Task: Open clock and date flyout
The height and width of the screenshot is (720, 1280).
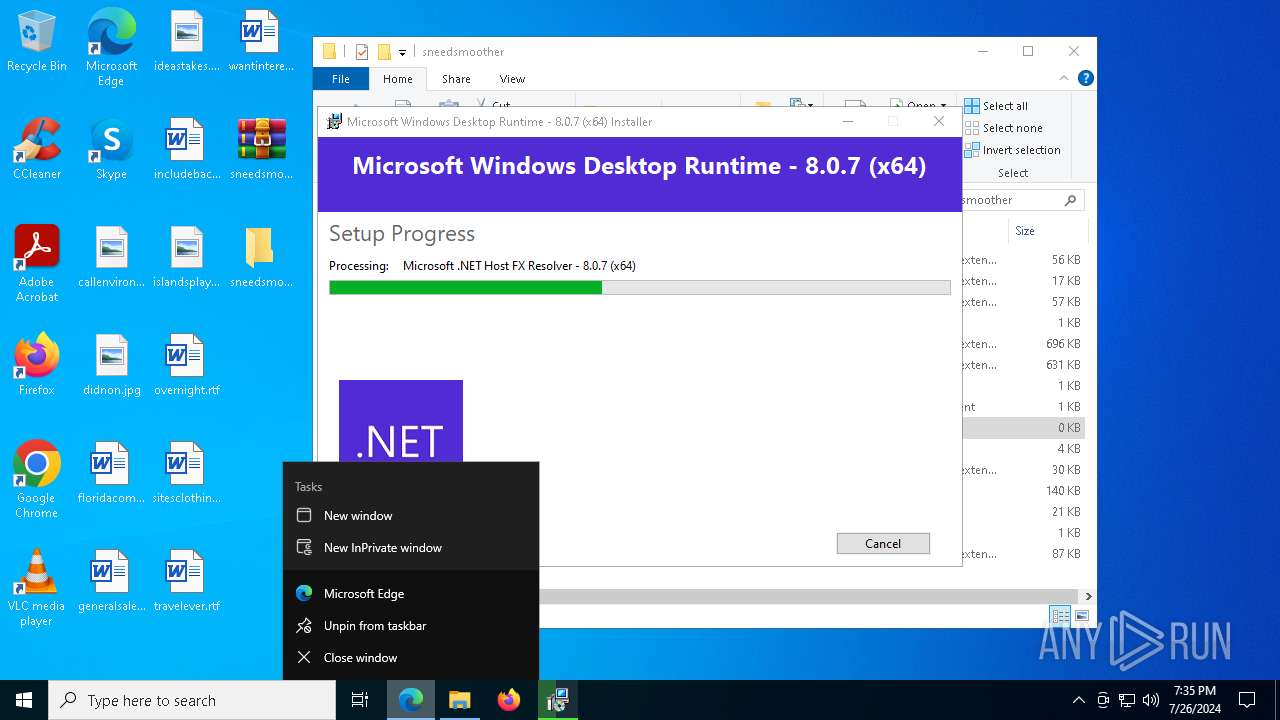Action: click(x=1195, y=700)
